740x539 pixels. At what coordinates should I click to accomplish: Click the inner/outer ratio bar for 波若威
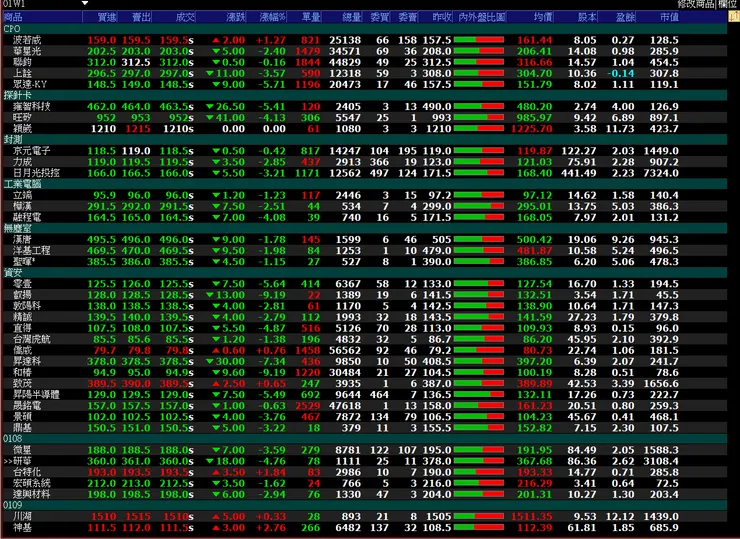[479, 40]
